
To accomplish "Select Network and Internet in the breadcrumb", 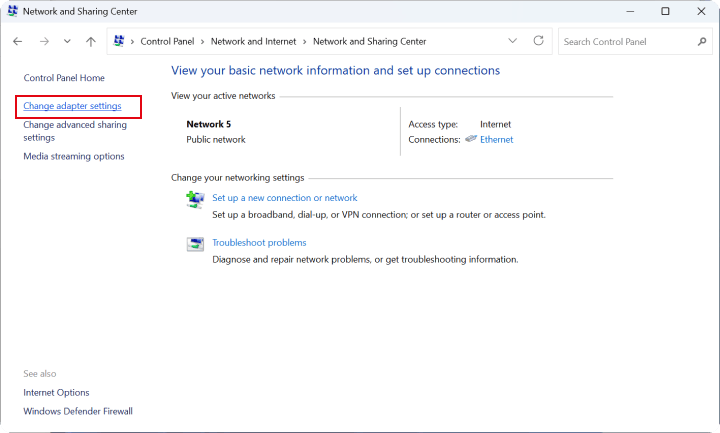I will point(253,41).
